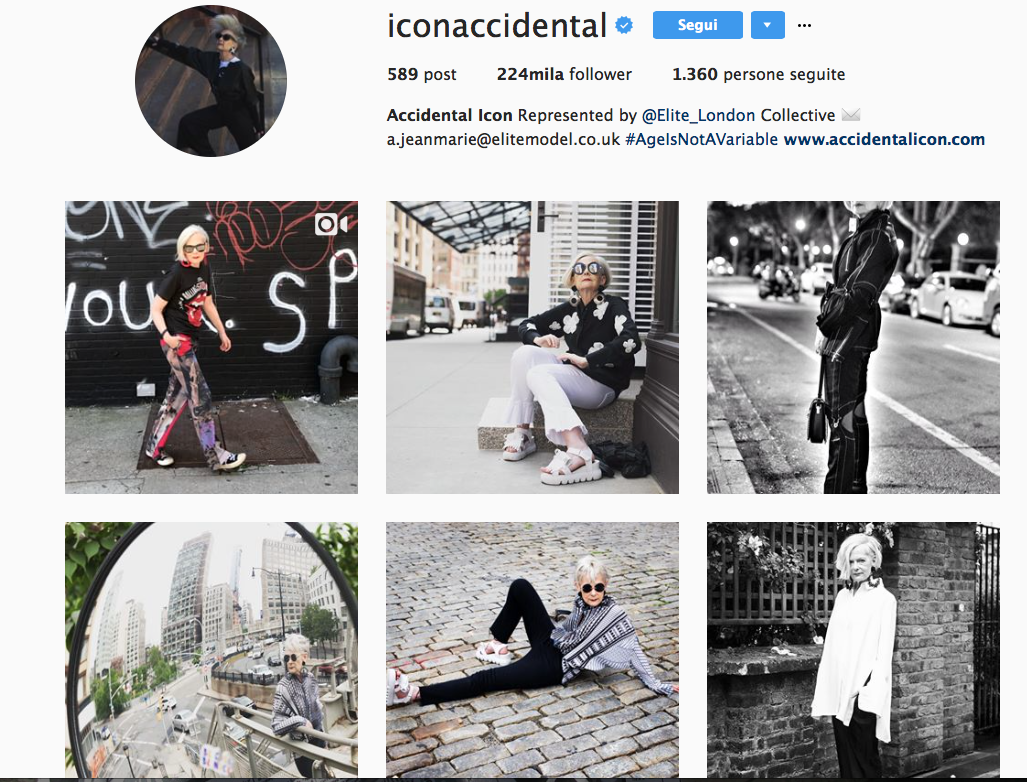Visit the www.accidentalicon.com website link
The width and height of the screenshot is (1027, 782).
click(884, 140)
